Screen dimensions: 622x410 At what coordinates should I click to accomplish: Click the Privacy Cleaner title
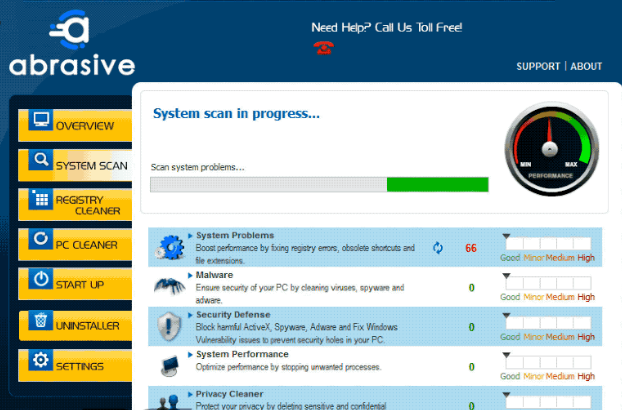(x=229, y=394)
